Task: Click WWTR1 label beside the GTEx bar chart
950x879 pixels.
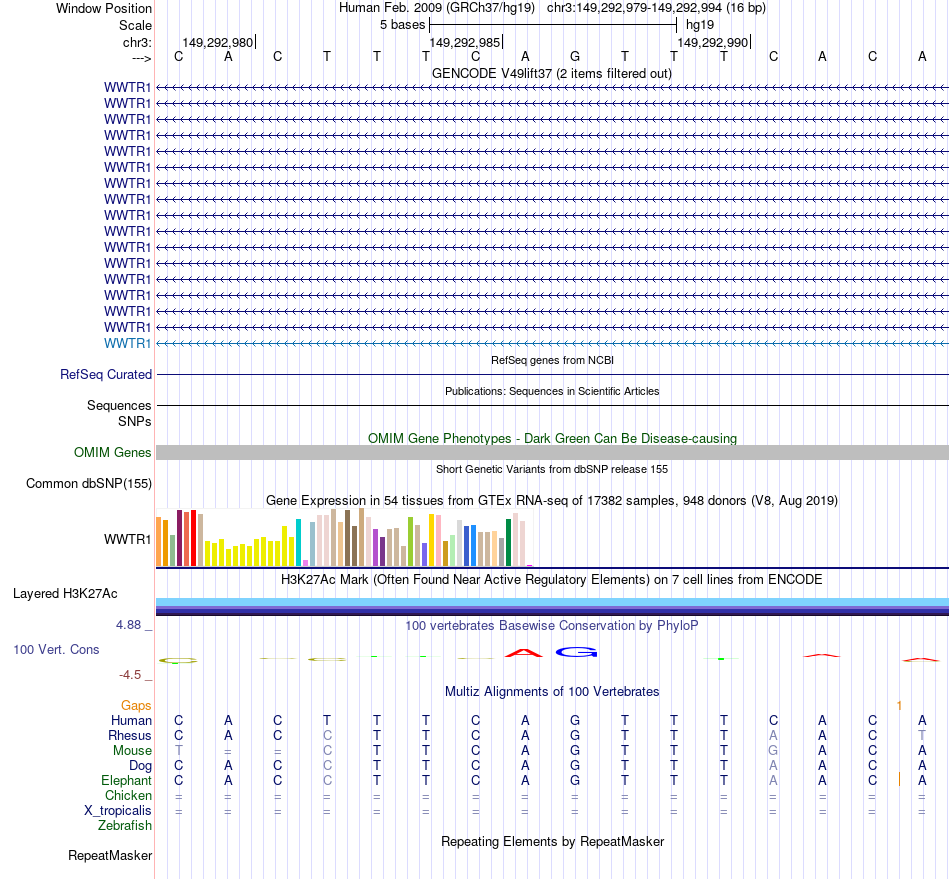Action: coord(127,539)
